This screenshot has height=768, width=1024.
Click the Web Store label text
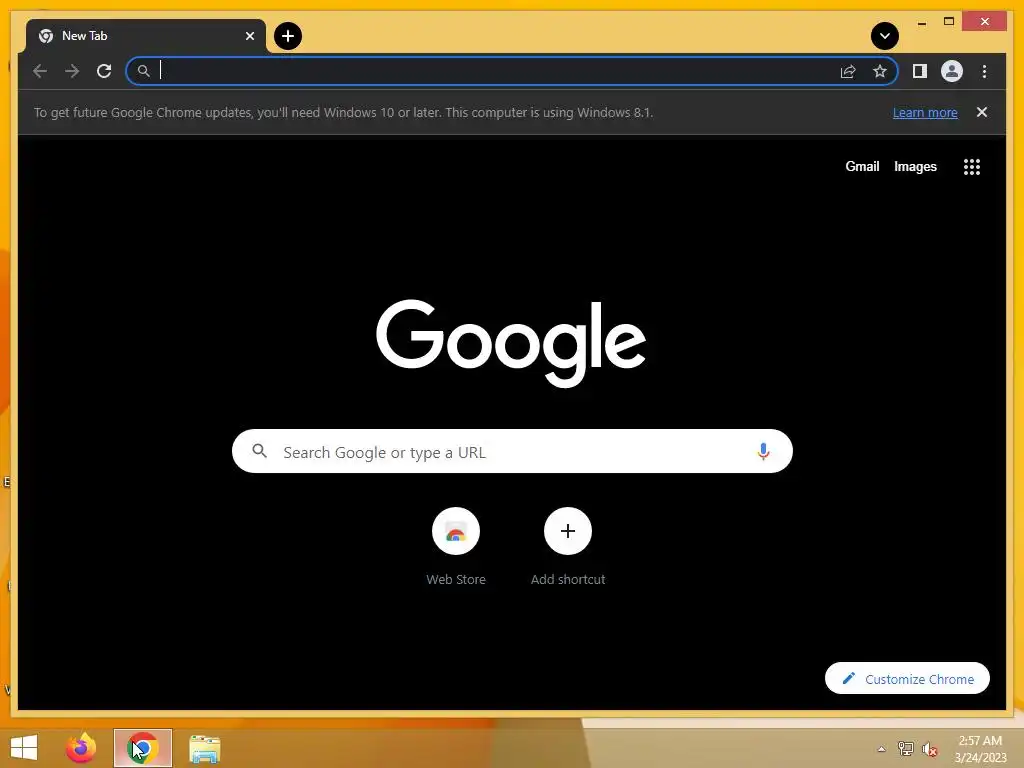pyautogui.click(x=456, y=579)
